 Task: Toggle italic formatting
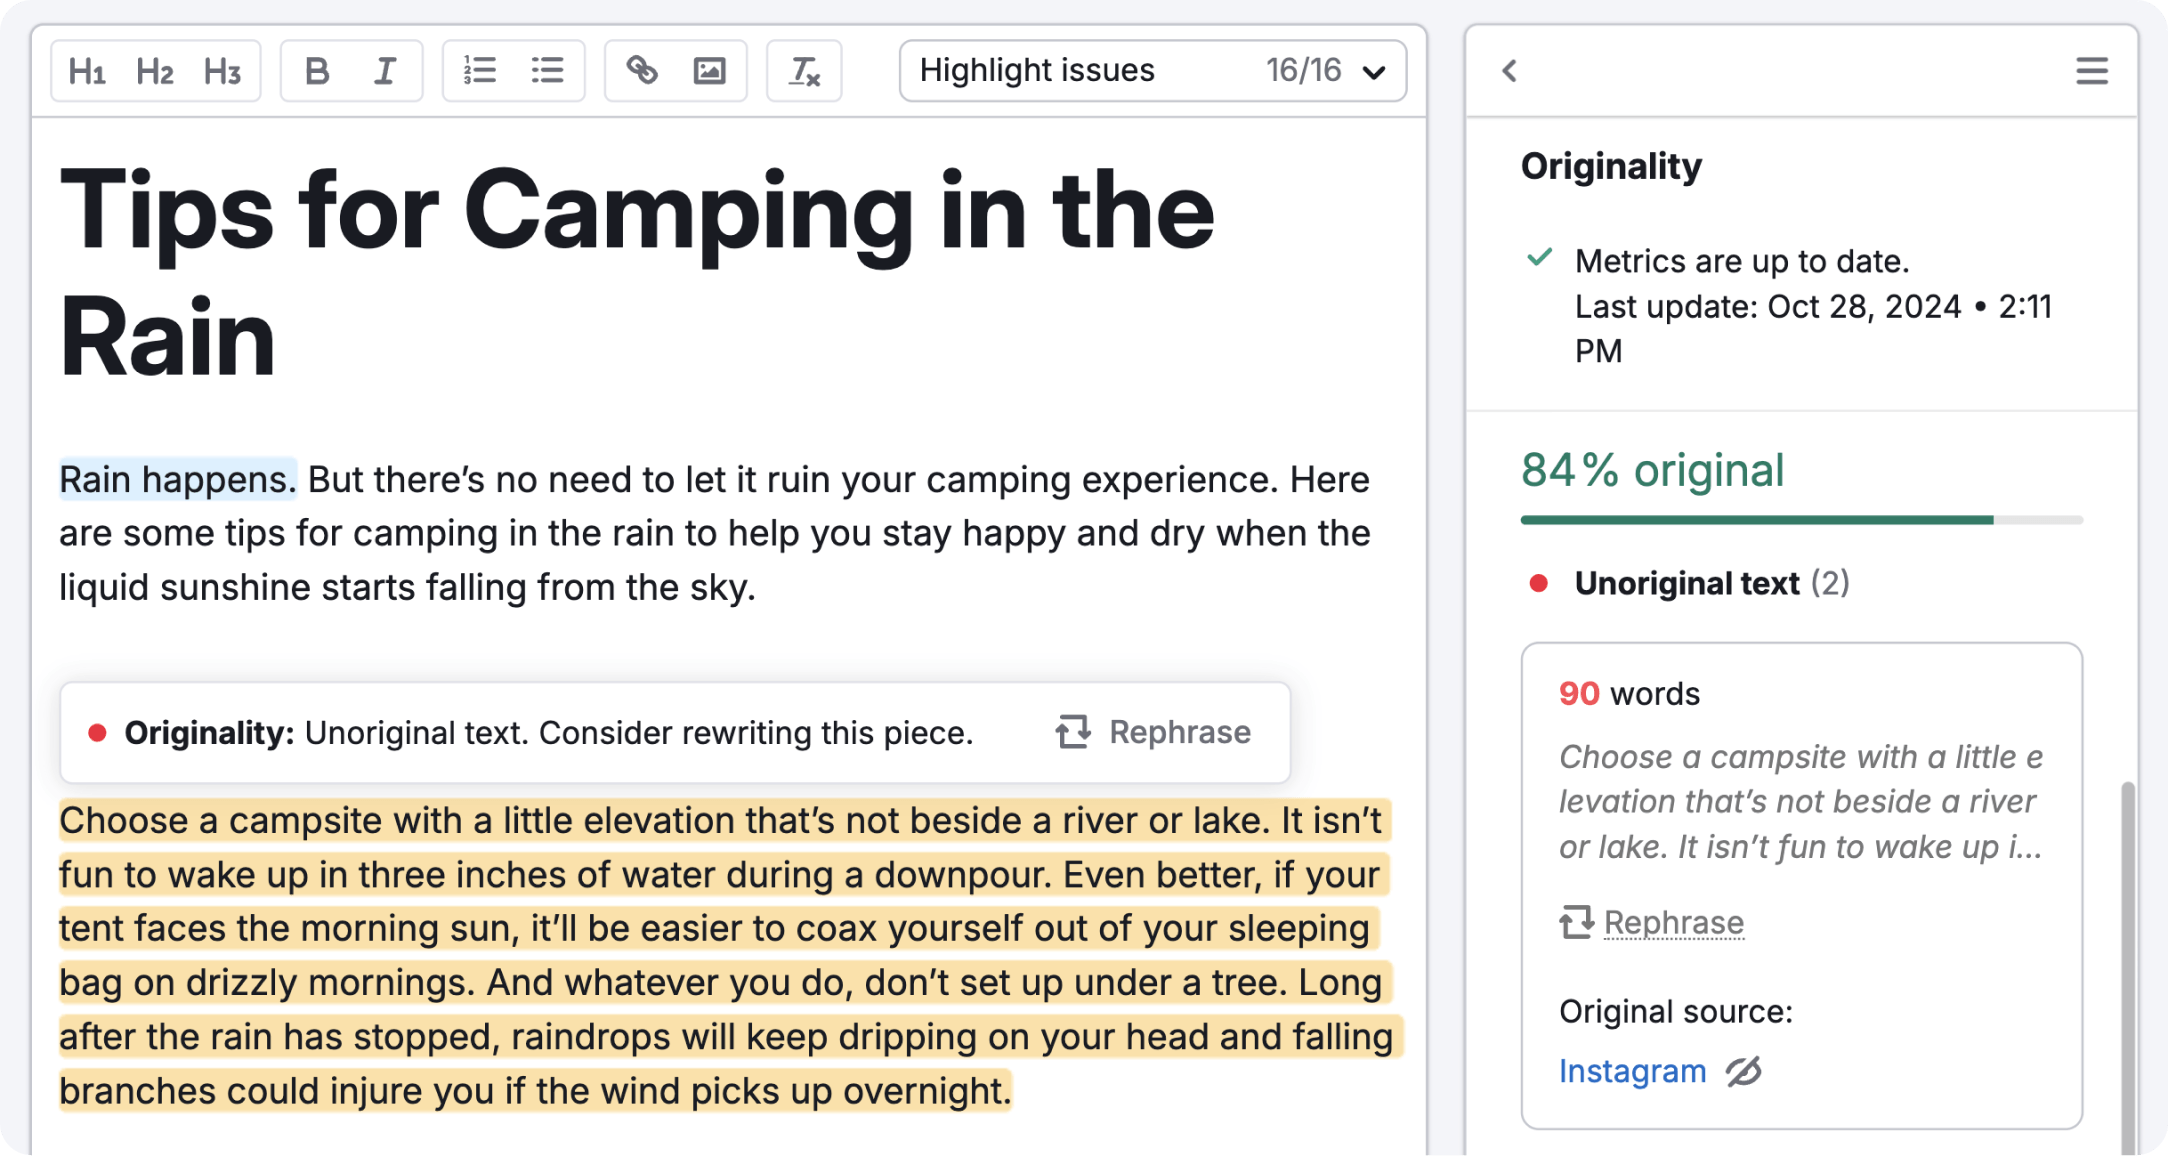coord(384,70)
